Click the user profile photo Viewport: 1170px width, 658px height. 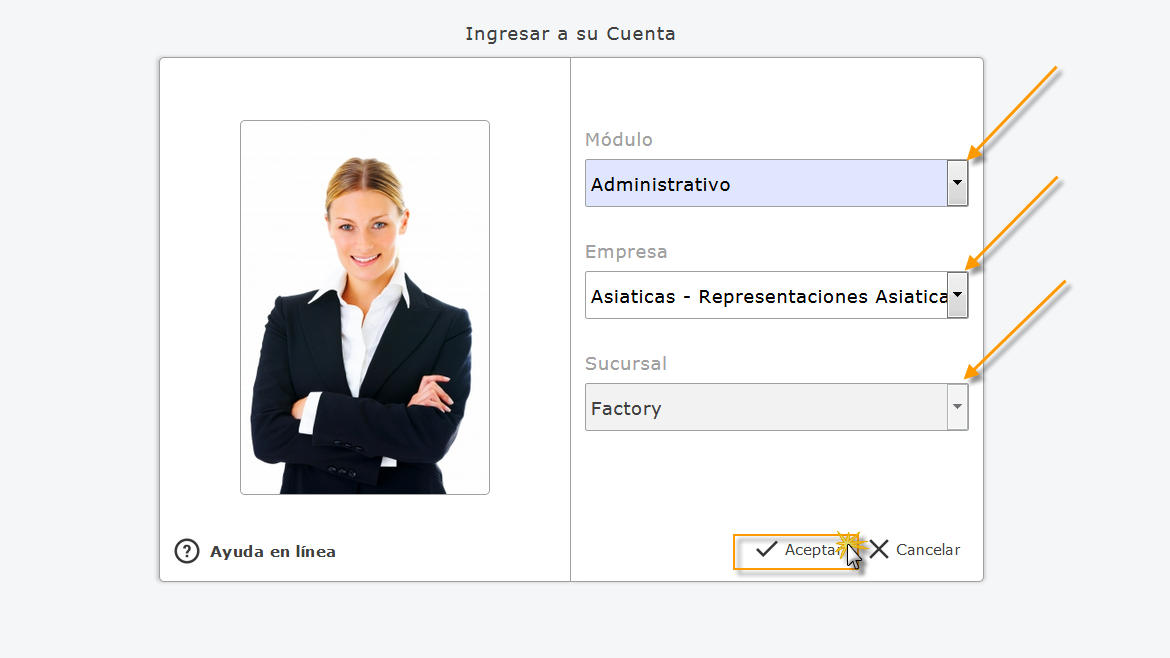coord(364,306)
